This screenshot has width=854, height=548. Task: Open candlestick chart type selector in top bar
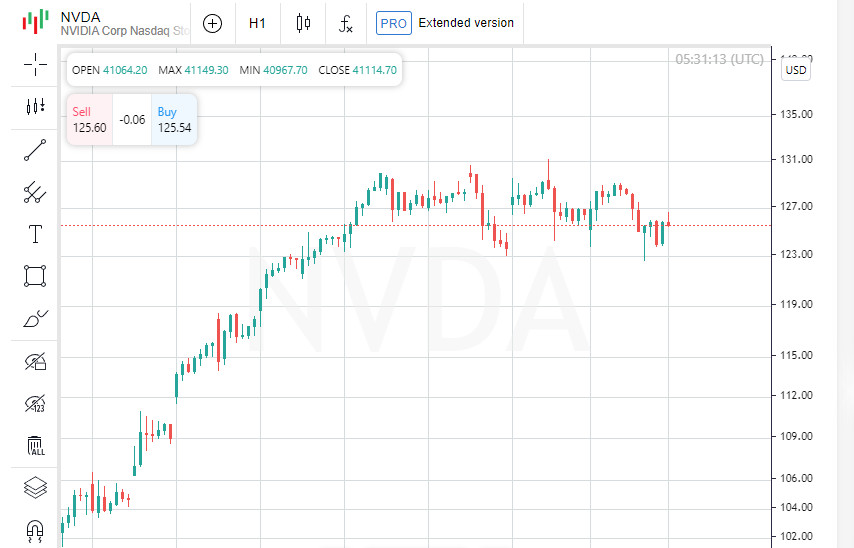(303, 23)
